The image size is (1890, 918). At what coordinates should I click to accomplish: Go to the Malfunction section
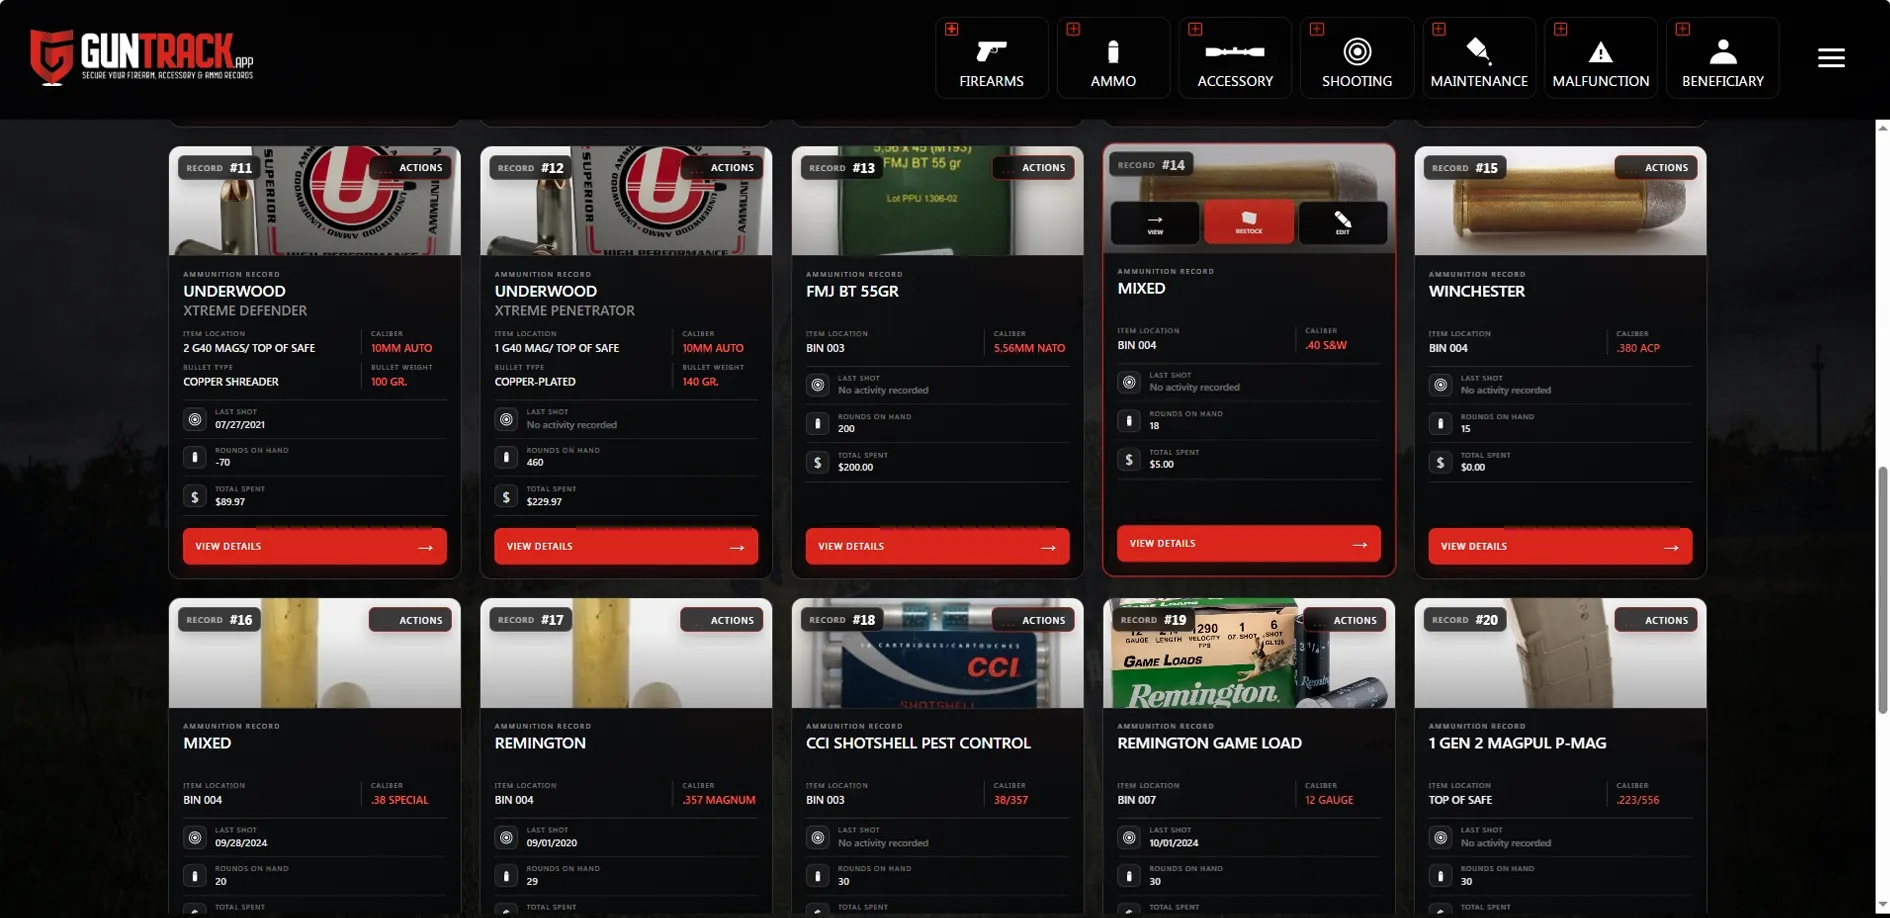tap(1601, 58)
